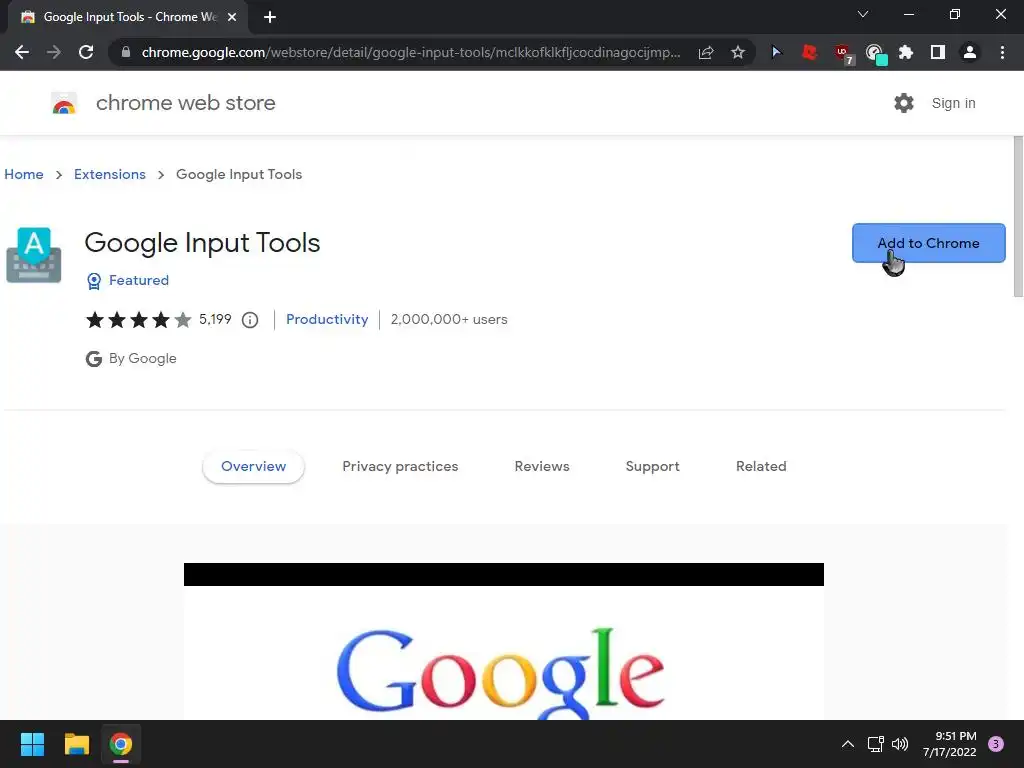Image resolution: width=1024 pixels, height=768 pixels.
Task: Close the Google Input Tools tab
Action: coord(232,17)
